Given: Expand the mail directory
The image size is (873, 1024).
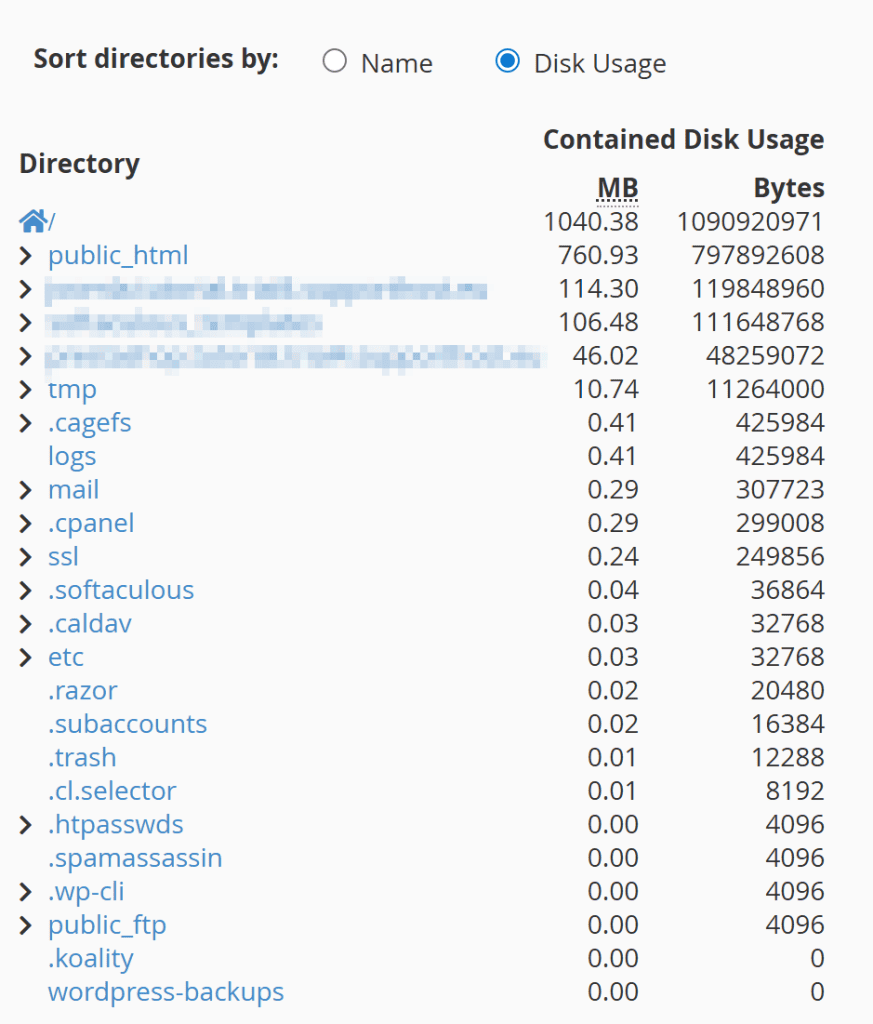Looking at the screenshot, I should [x=25, y=490].
